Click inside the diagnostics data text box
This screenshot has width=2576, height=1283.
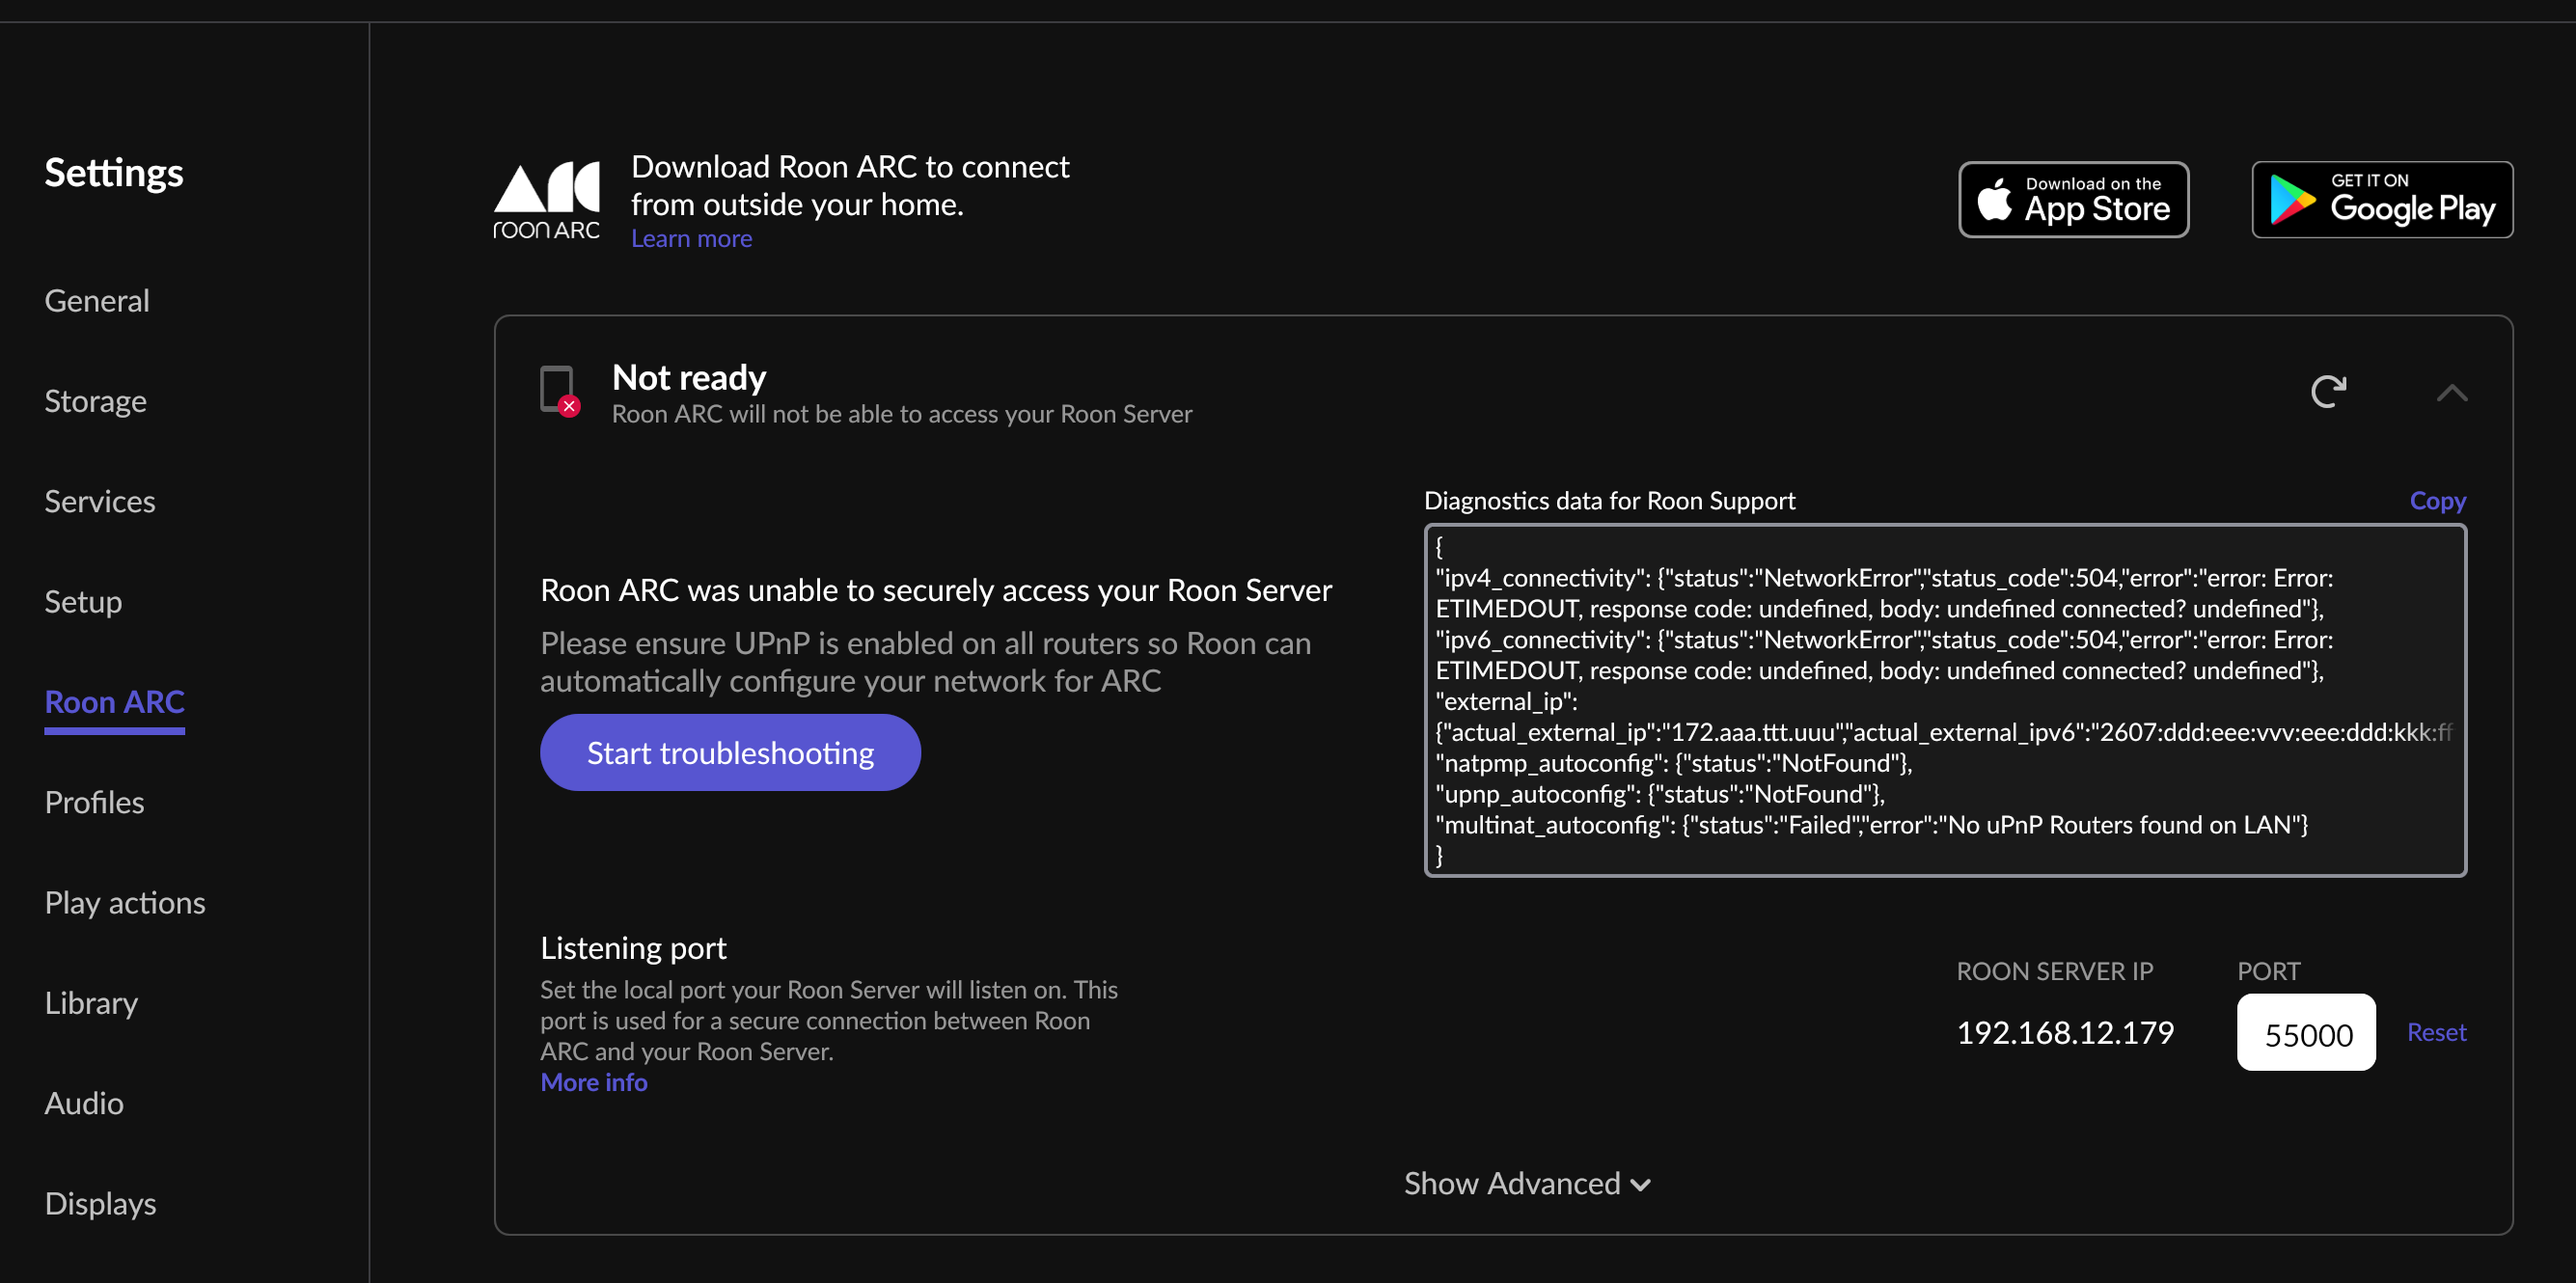point(1944,700)
